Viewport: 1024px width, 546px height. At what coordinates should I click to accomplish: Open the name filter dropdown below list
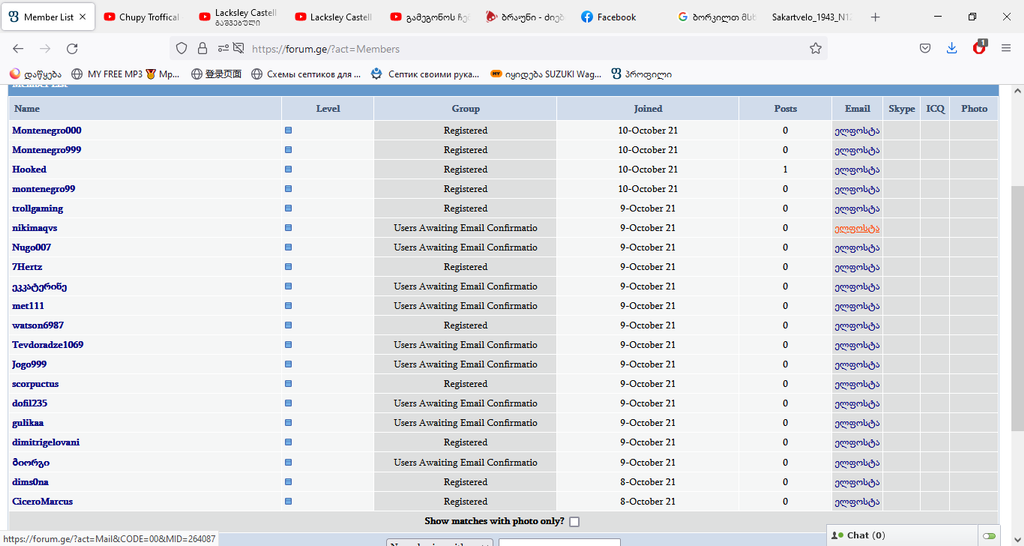(x=440, y=542)
